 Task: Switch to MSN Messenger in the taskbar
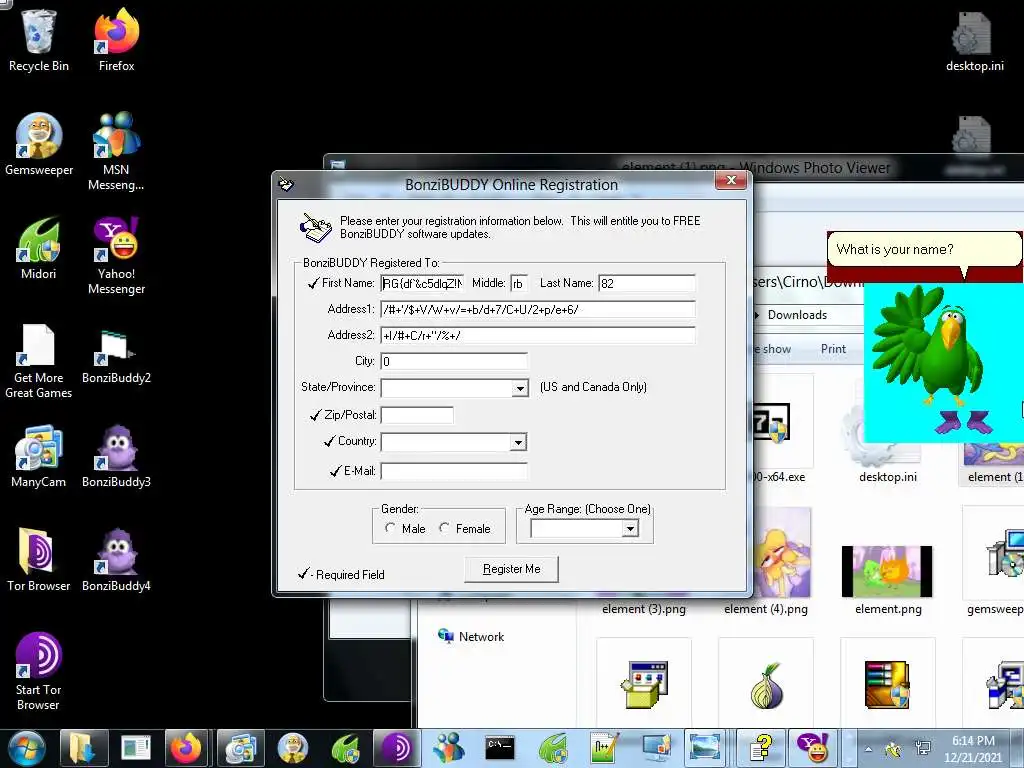pos(449,748)
